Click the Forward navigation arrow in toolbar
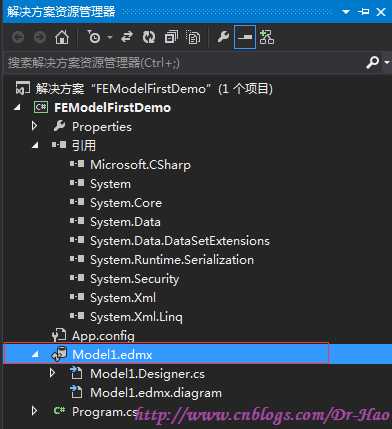Viewport: 392px width, 429px height. (40, 37)
